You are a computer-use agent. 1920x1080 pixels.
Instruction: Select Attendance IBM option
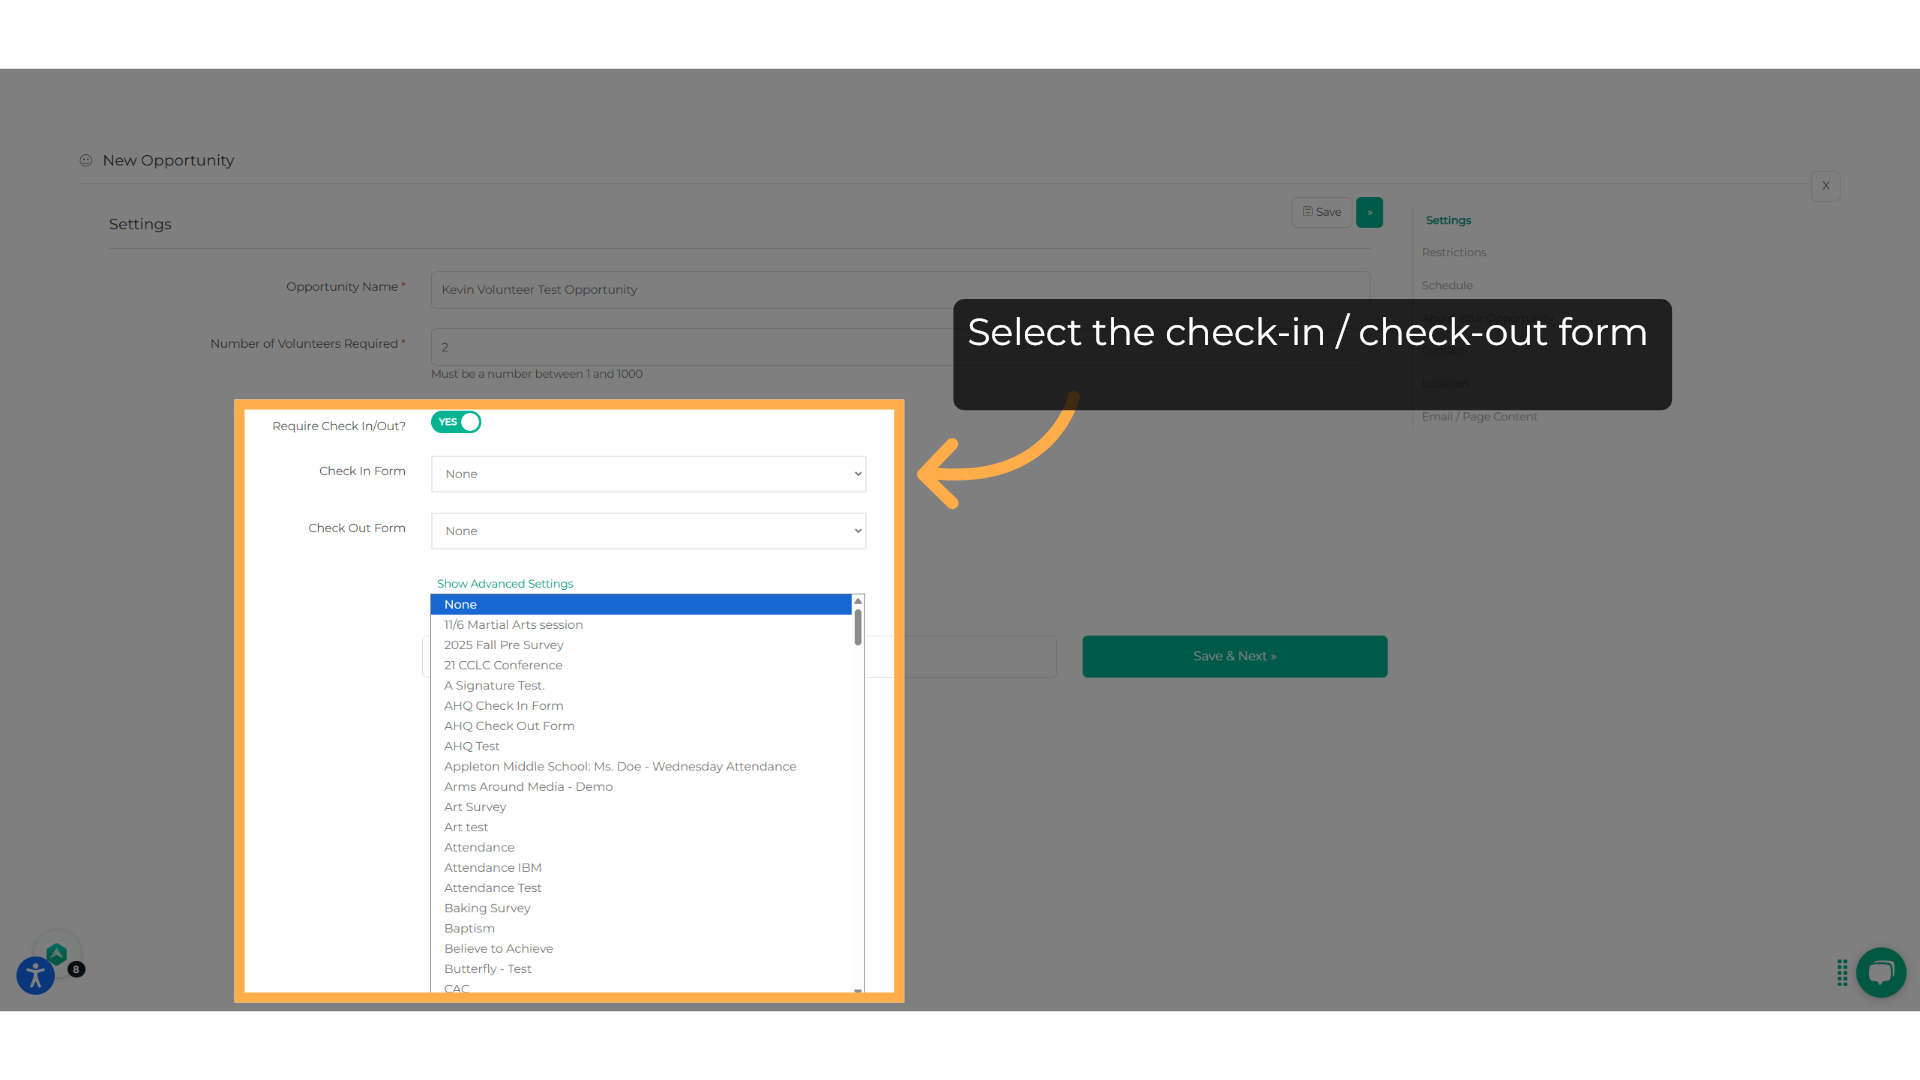click(641, 868)
